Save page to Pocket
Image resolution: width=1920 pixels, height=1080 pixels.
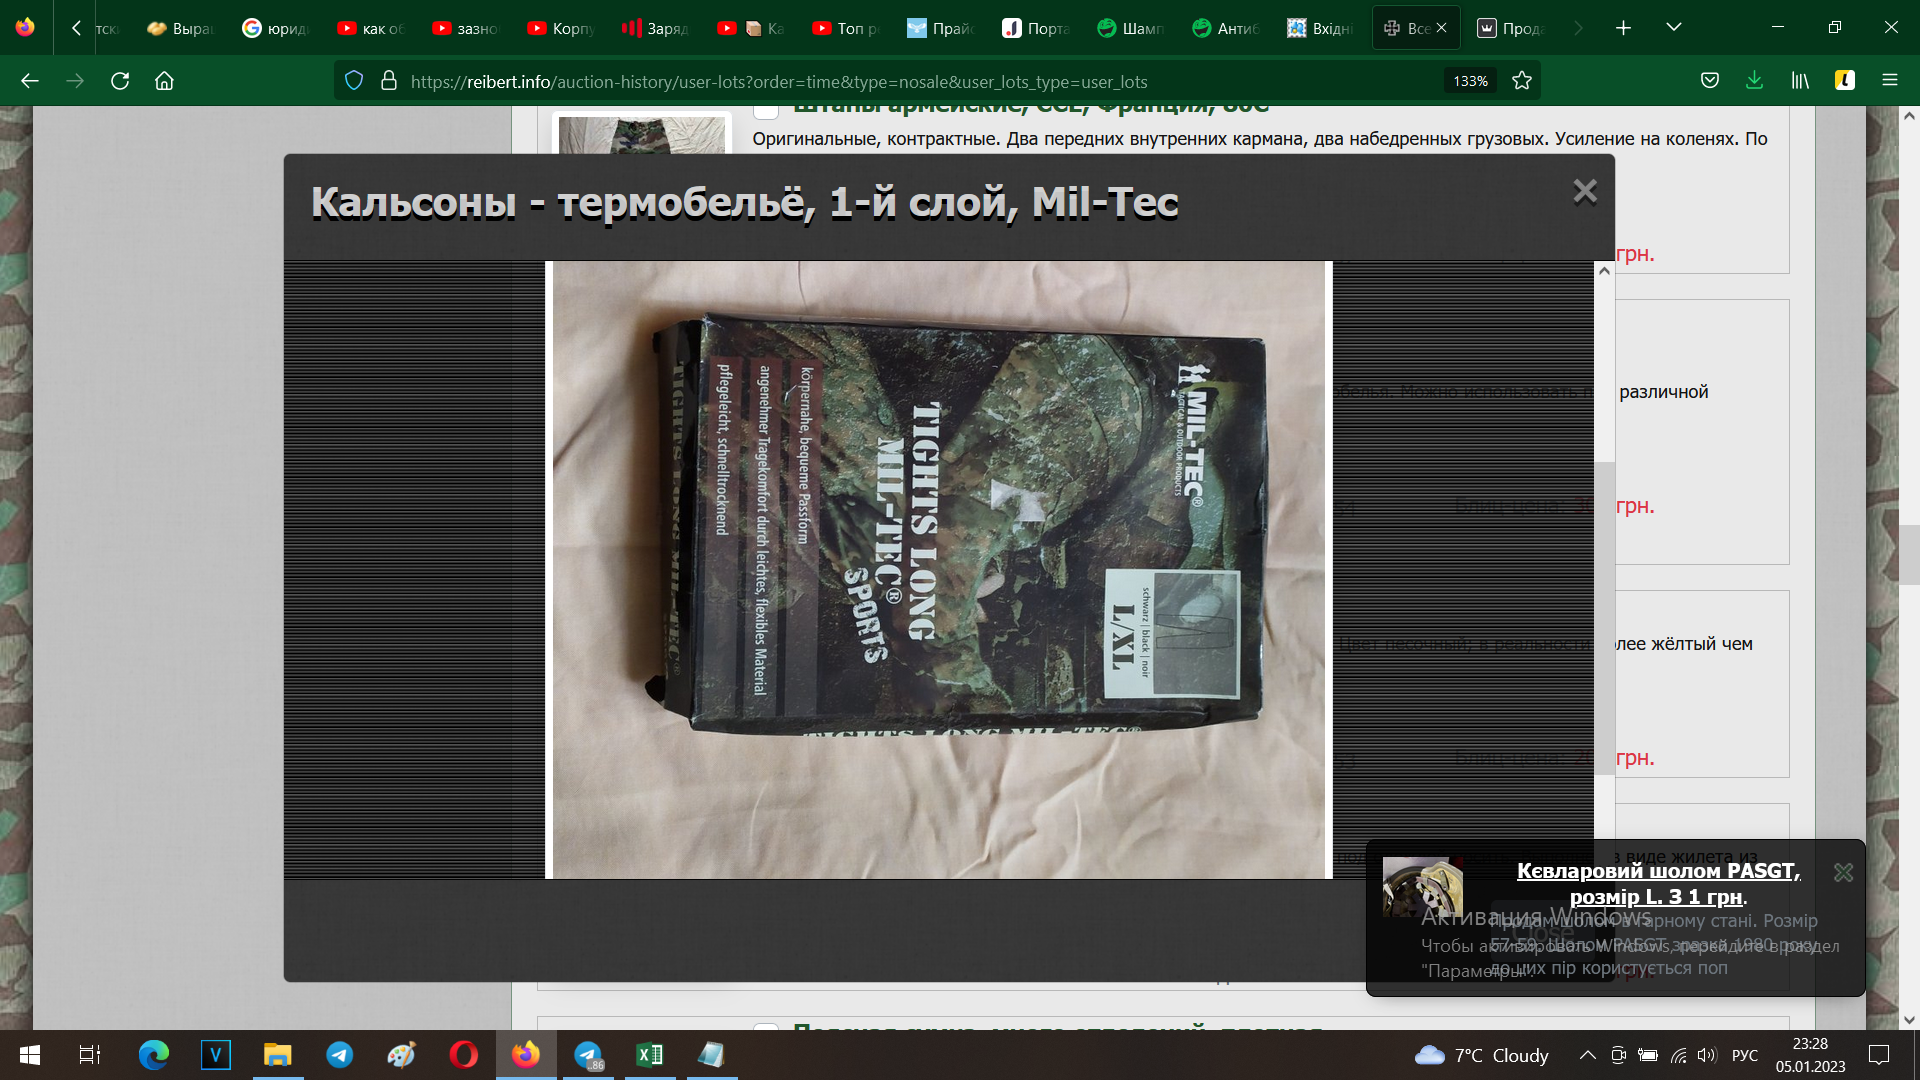pyautogui.click(x=1710, y=81)
